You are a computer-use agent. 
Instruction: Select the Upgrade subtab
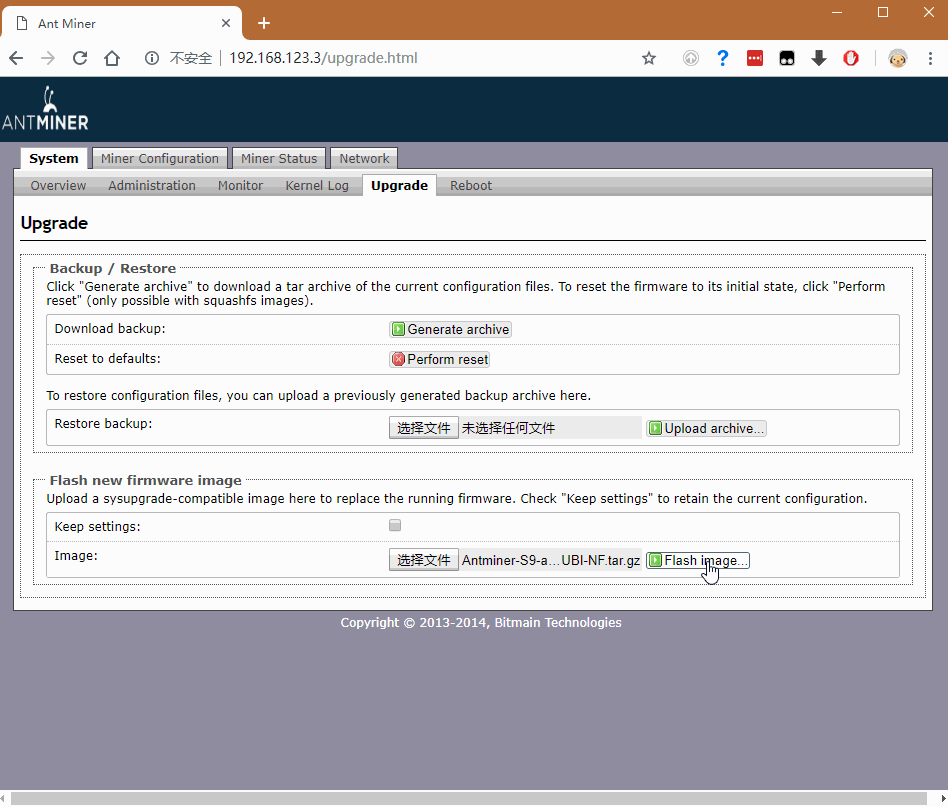click(399, 186)
